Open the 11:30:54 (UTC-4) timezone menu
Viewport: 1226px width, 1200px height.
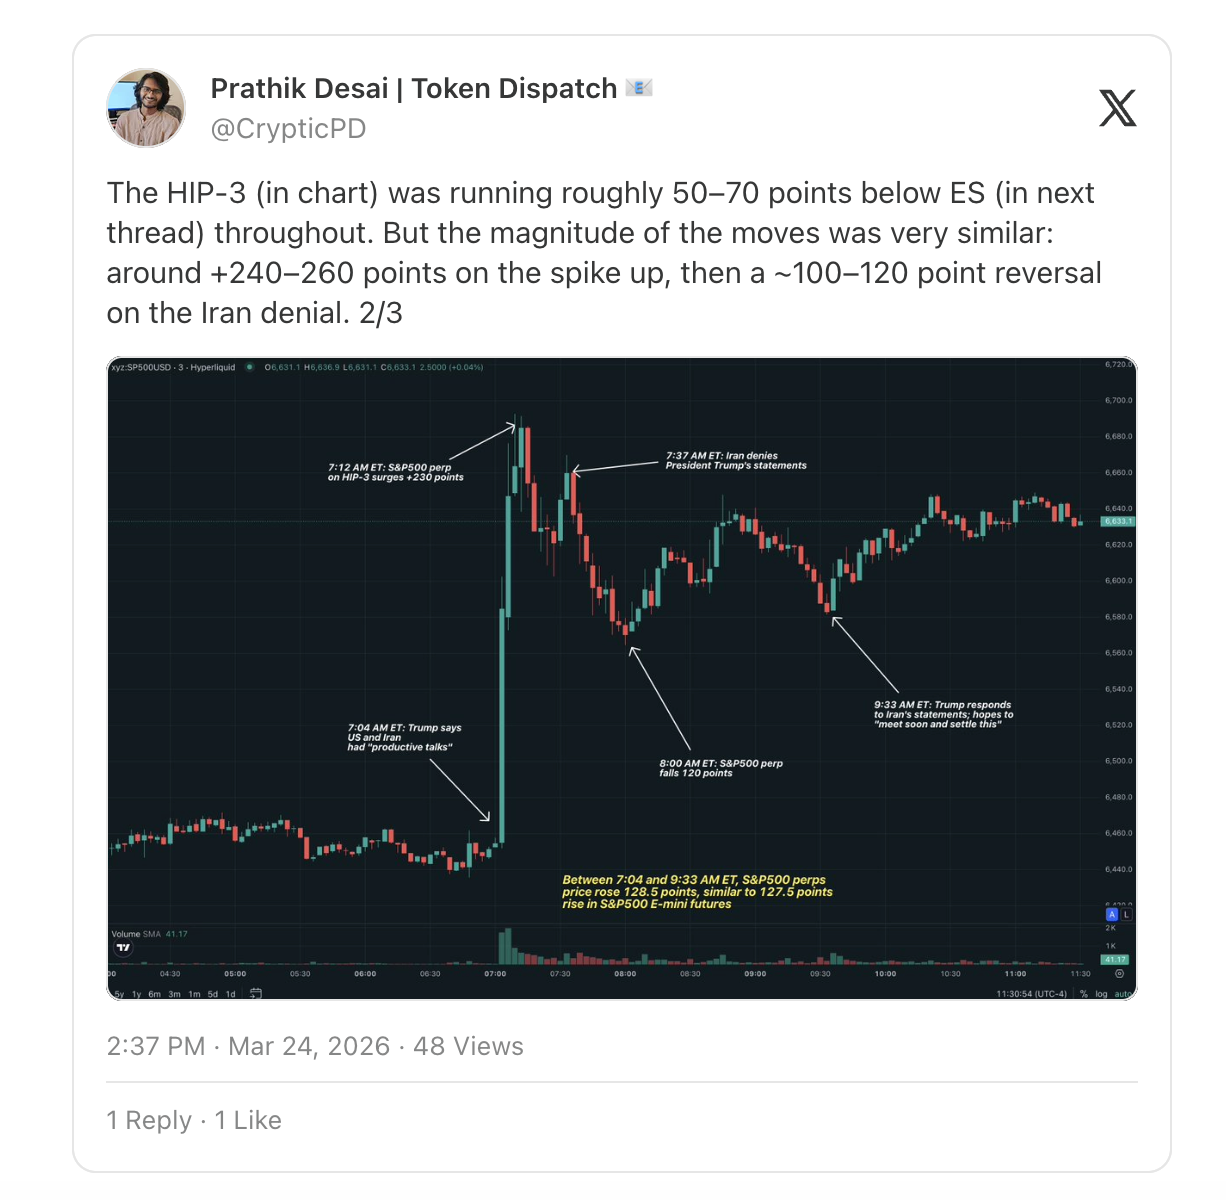pyautogui.click(x=1031, y=994)
